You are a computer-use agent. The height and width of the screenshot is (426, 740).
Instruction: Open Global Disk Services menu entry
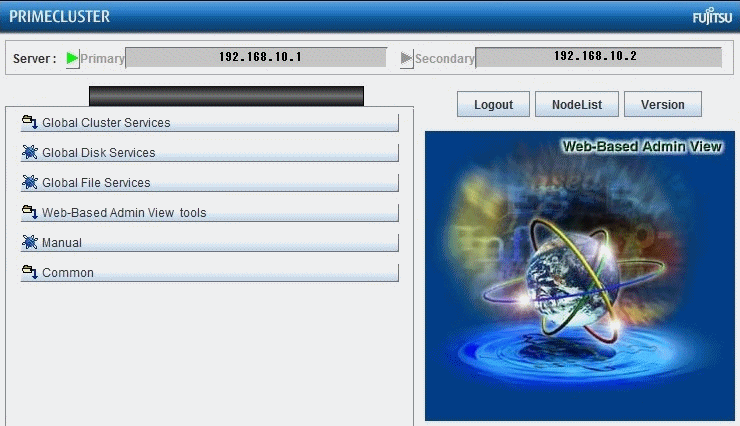[210, 153]
